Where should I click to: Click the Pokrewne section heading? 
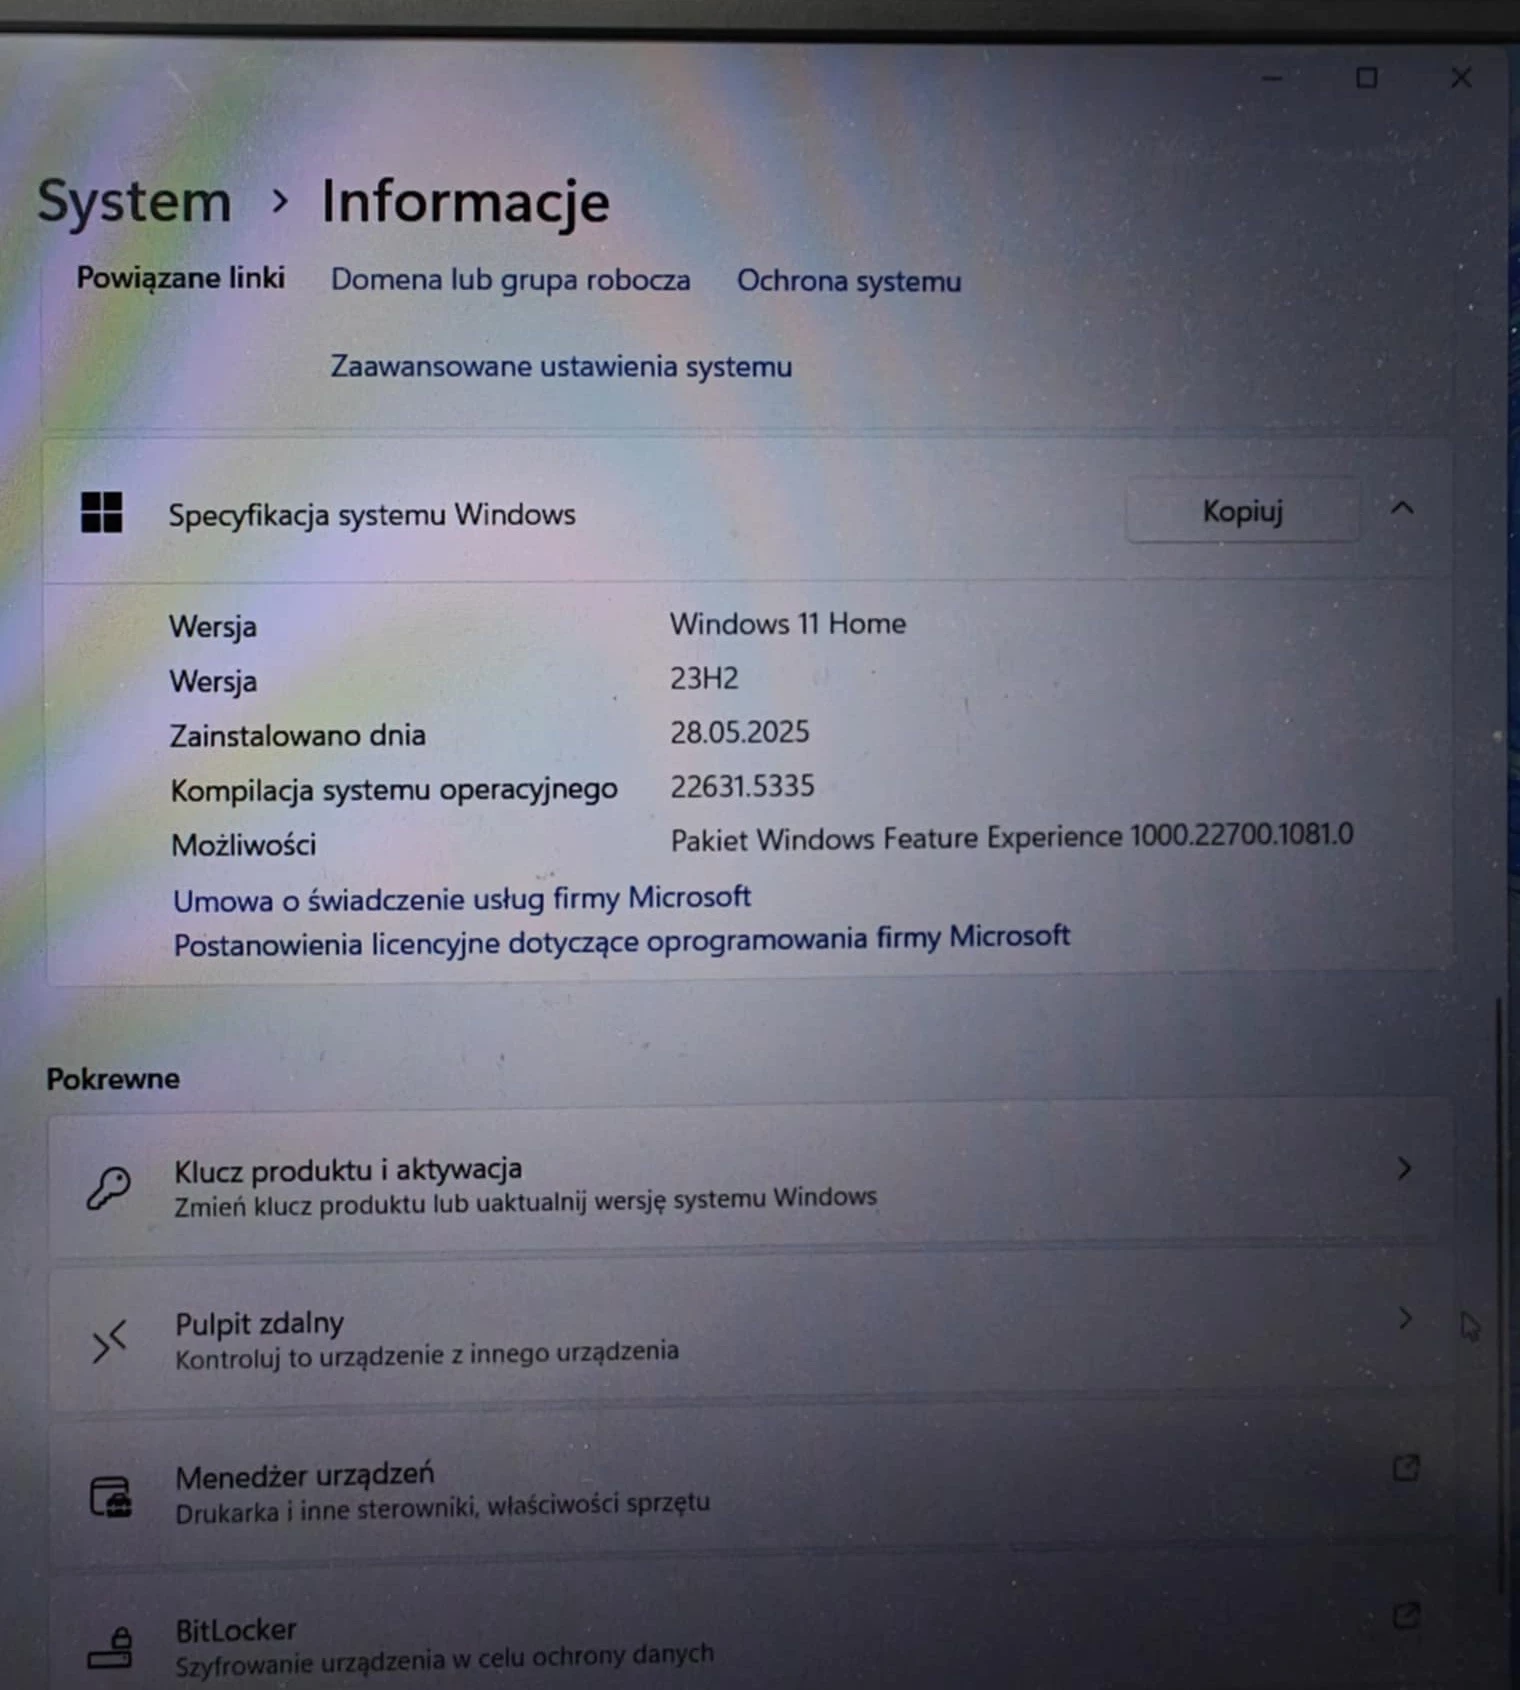[113, 1079]
